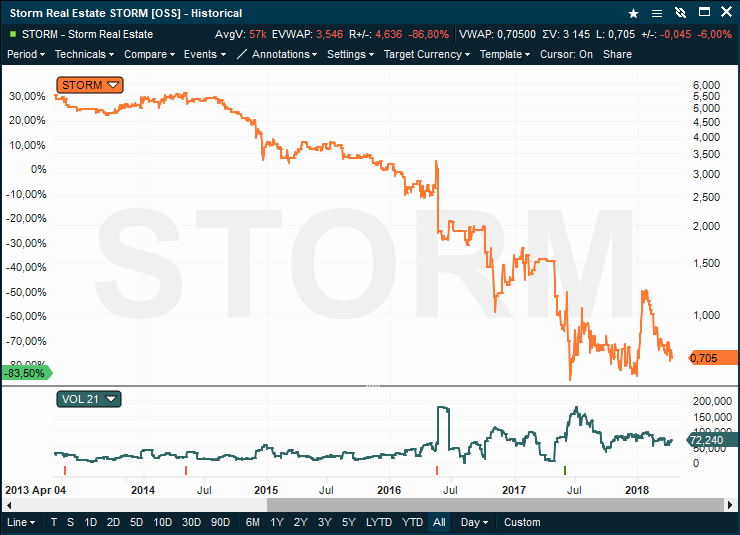Toggle Cursor: On setting
Screen dimensions: 740x535
point(566,54)
